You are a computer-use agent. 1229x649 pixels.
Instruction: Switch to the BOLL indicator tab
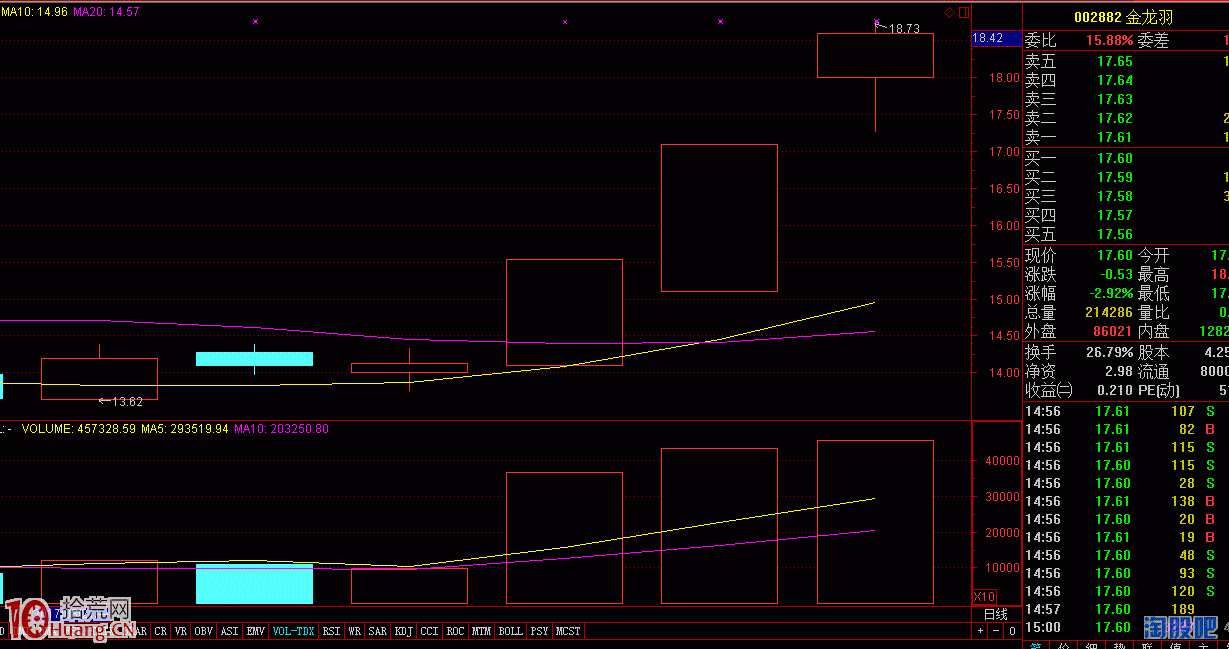(x=510, y=632)
